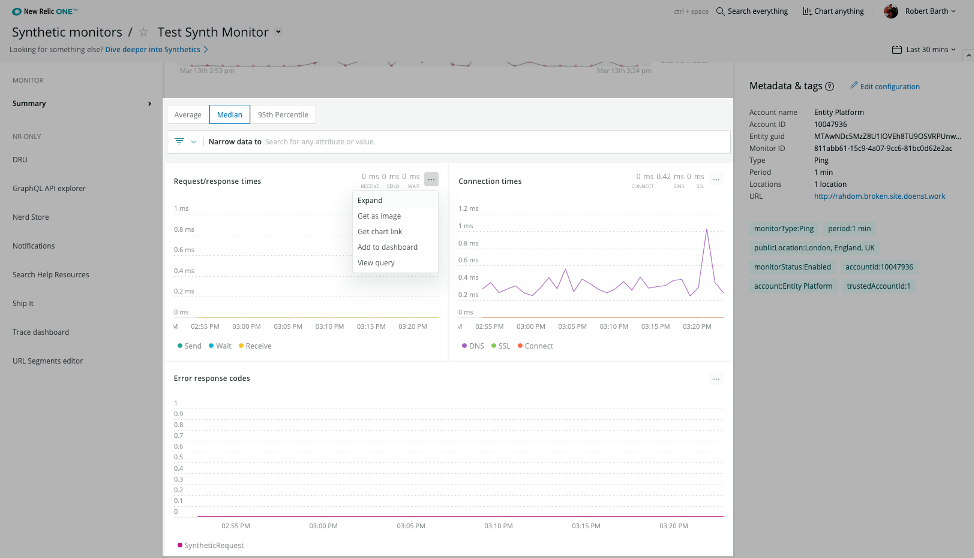Choose Expand from the chart menu
Screen dimensions: 974x558
pyautogui.click(x=395, y=201)
